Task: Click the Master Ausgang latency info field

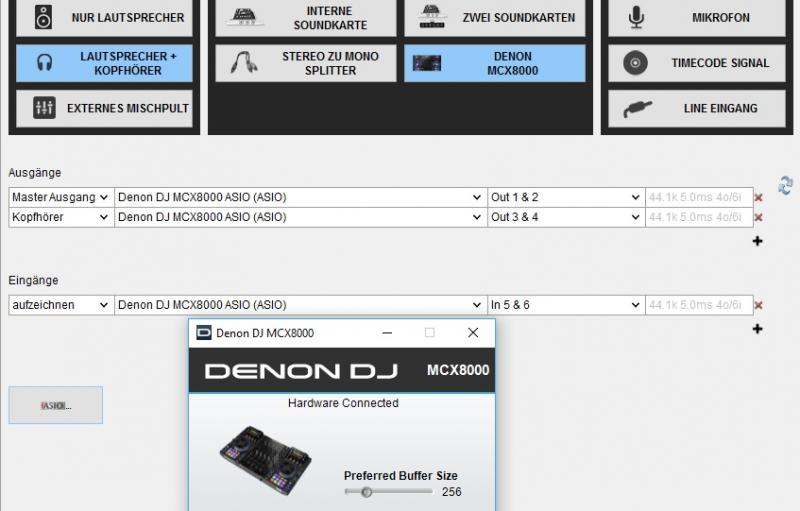Action: pos(699,197)
